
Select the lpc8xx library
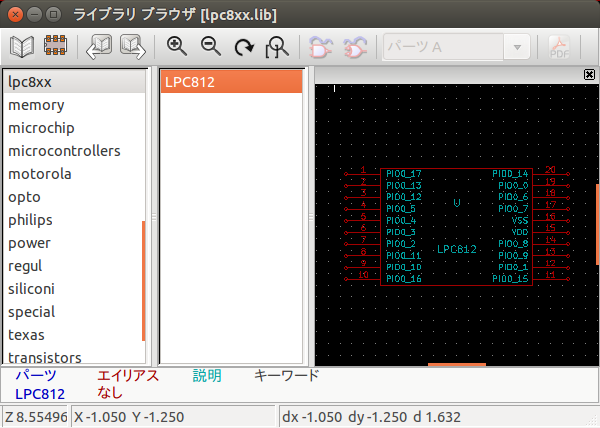(74, 82)
